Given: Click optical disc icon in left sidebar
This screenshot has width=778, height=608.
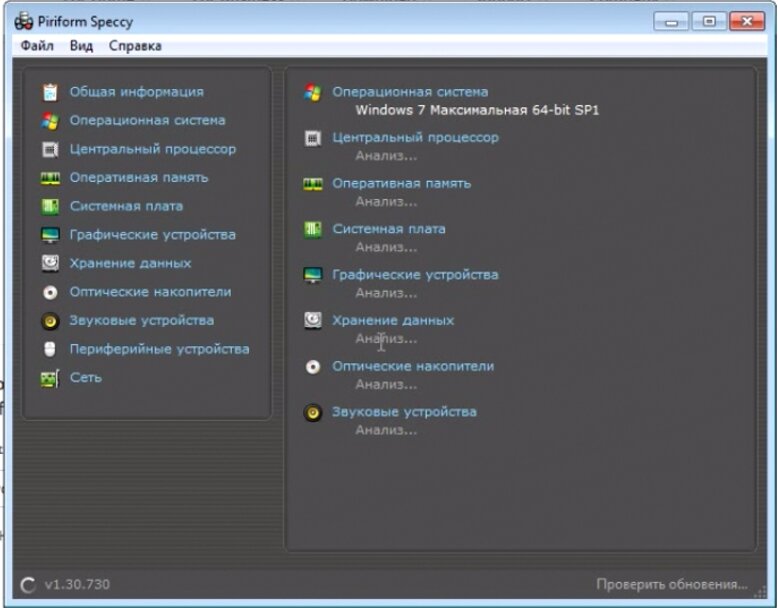Looking at the screenshot, I should point(50,292).
